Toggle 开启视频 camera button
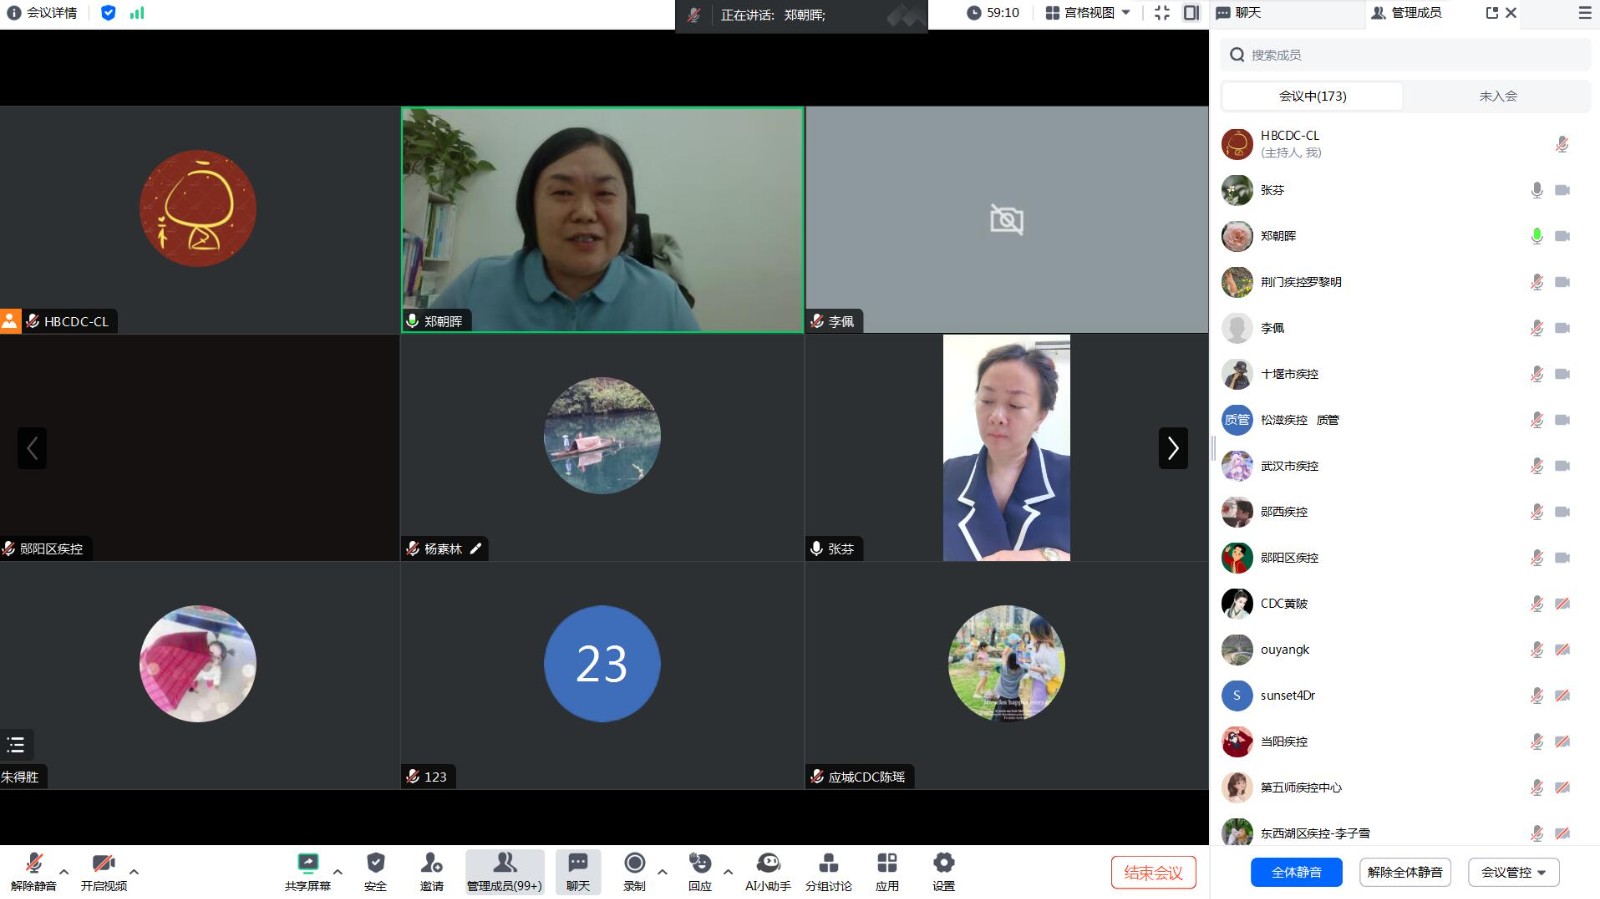Screen dimensions: 1600x899 (103, 870)
